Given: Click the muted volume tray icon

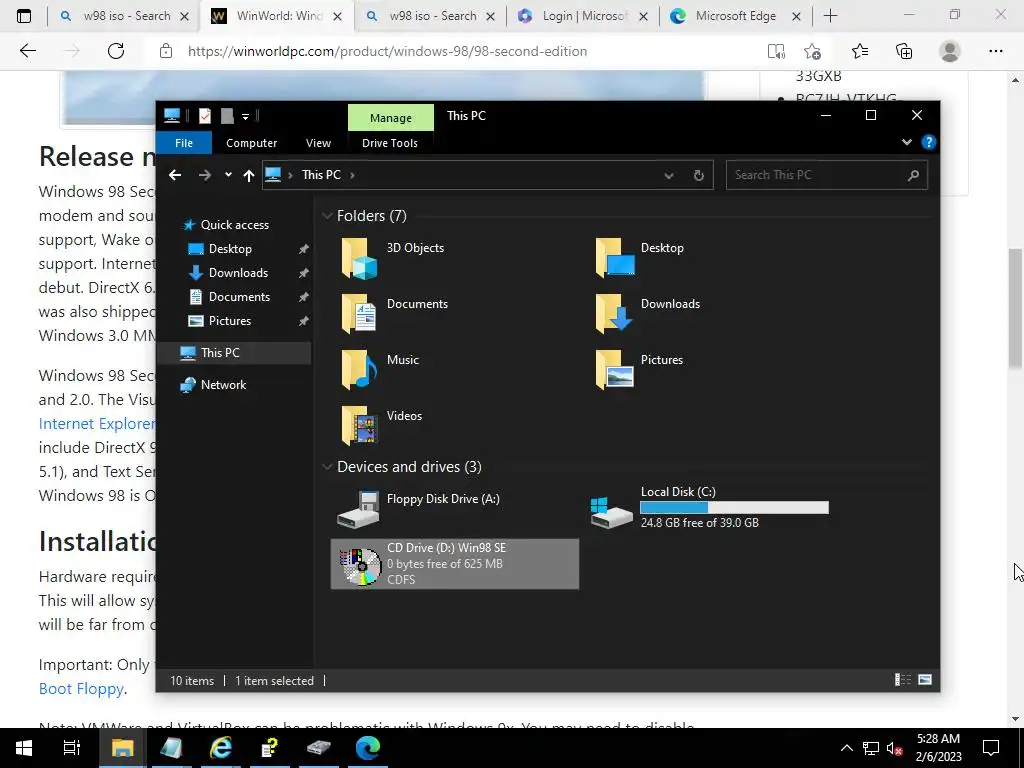Looking at the screenshot, I should 894,748.
